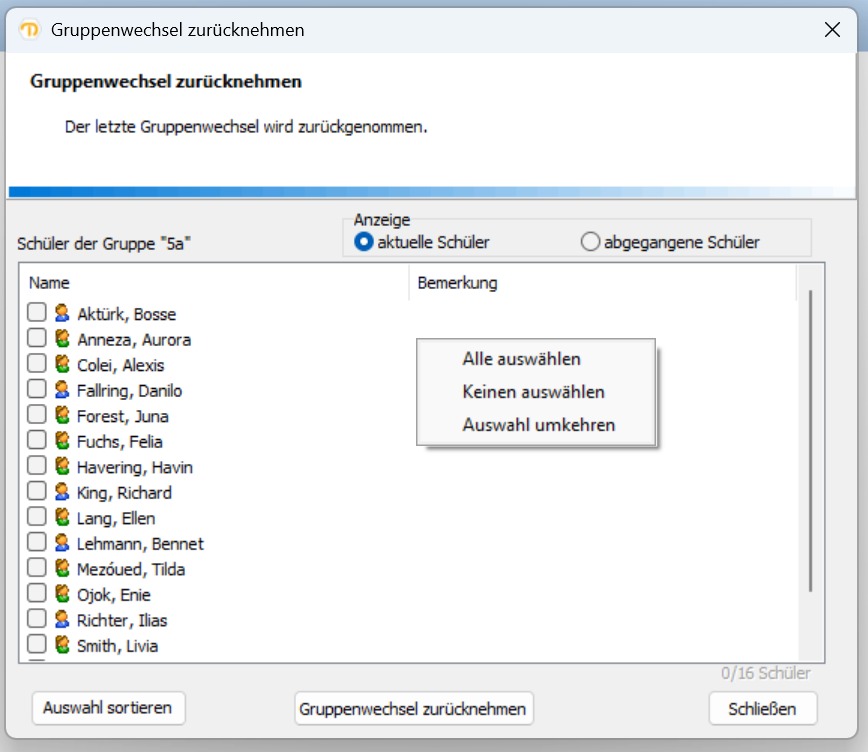The width and height of the screenshot is (868, 752).
Task: Click the student icon beside Smith, Livia
Action: [x=62, y=645]
